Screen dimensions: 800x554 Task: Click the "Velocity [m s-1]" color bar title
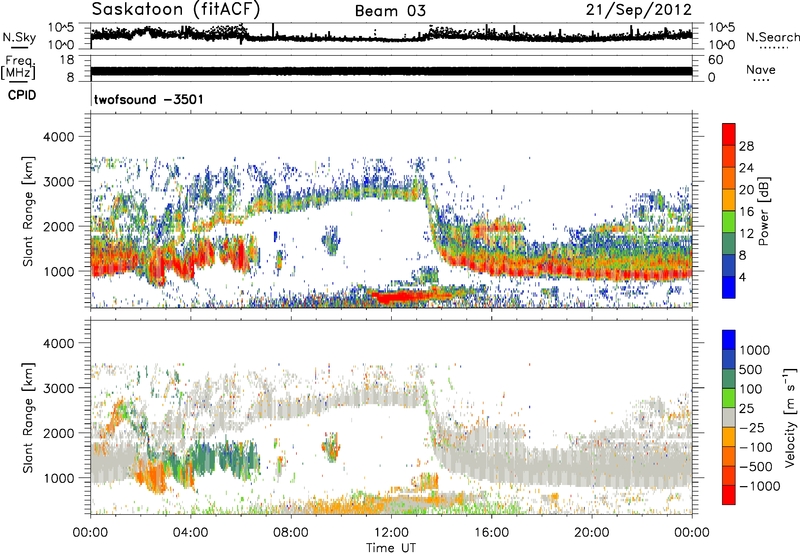point(790,417)
